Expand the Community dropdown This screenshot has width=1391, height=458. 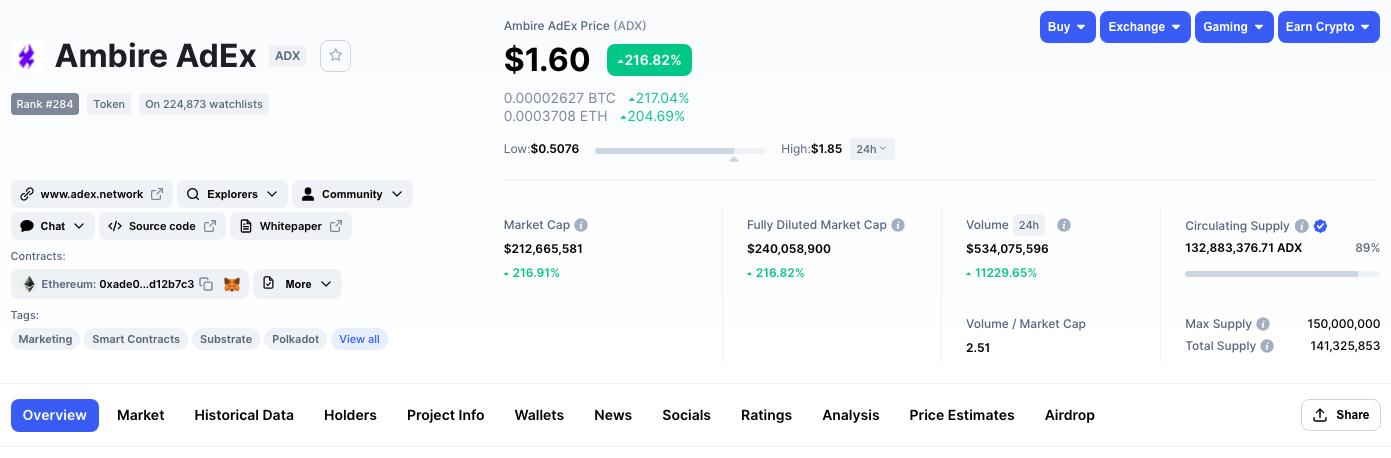pyautogui.click(x=352, y=194)
